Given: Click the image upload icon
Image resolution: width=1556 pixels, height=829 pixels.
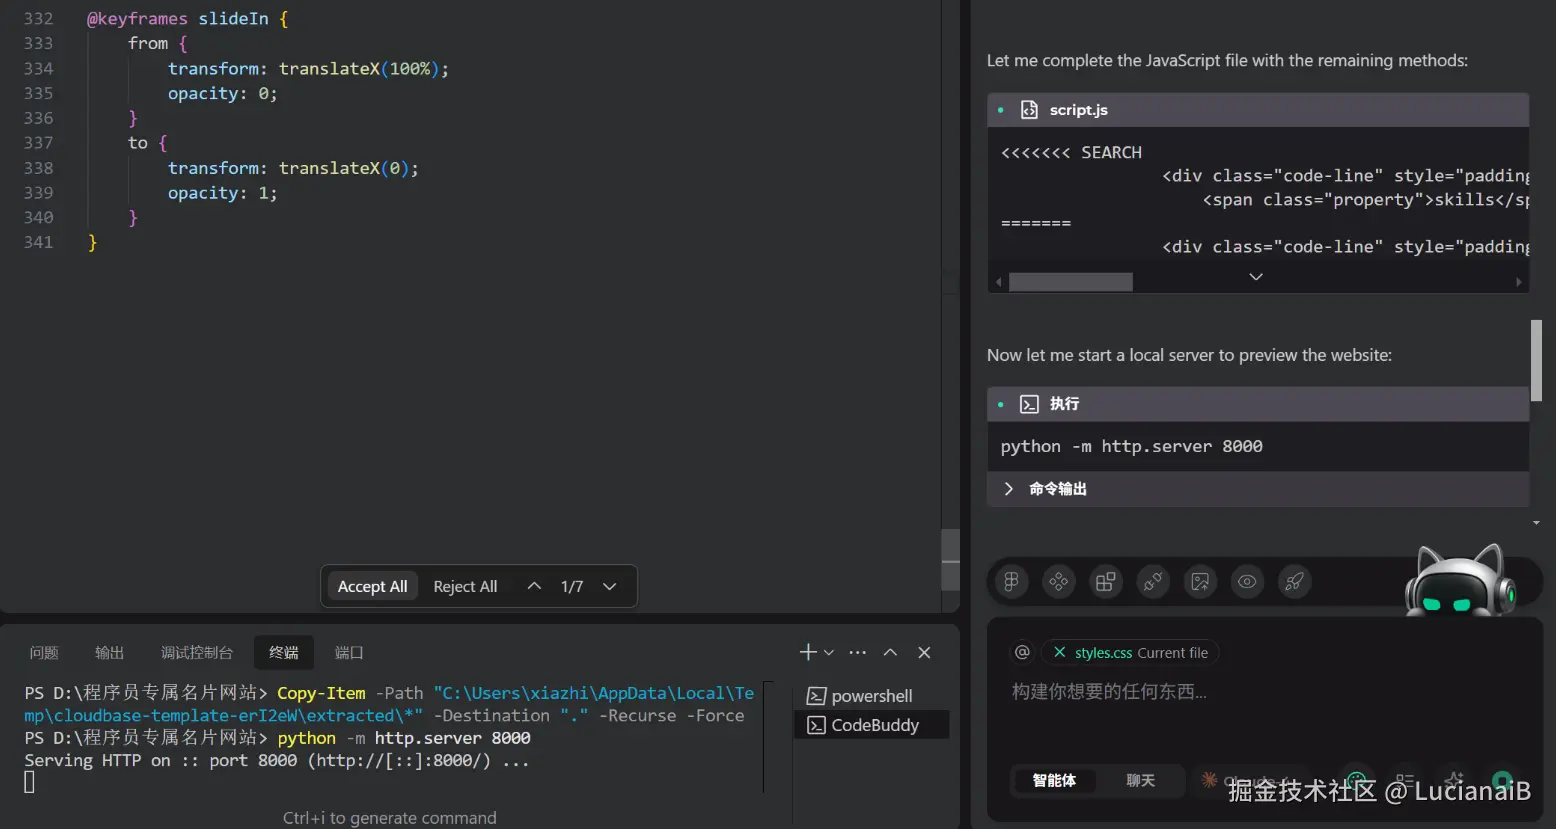Looking at the screenshot, I should (x=1200, y=582).
